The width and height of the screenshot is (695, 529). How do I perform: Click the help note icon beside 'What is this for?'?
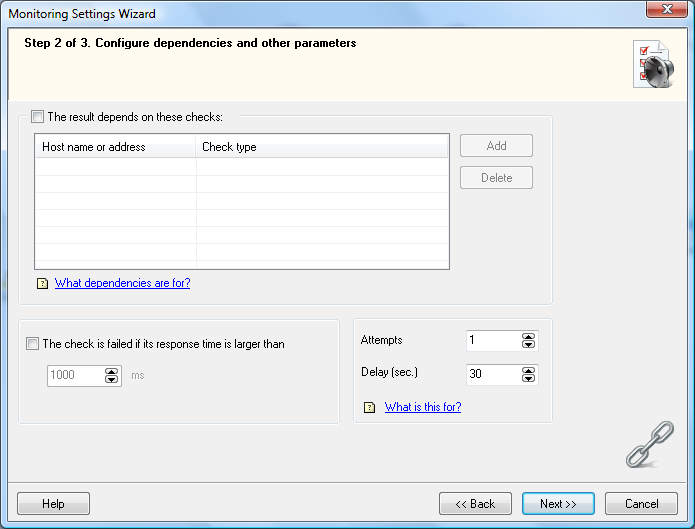369,407
